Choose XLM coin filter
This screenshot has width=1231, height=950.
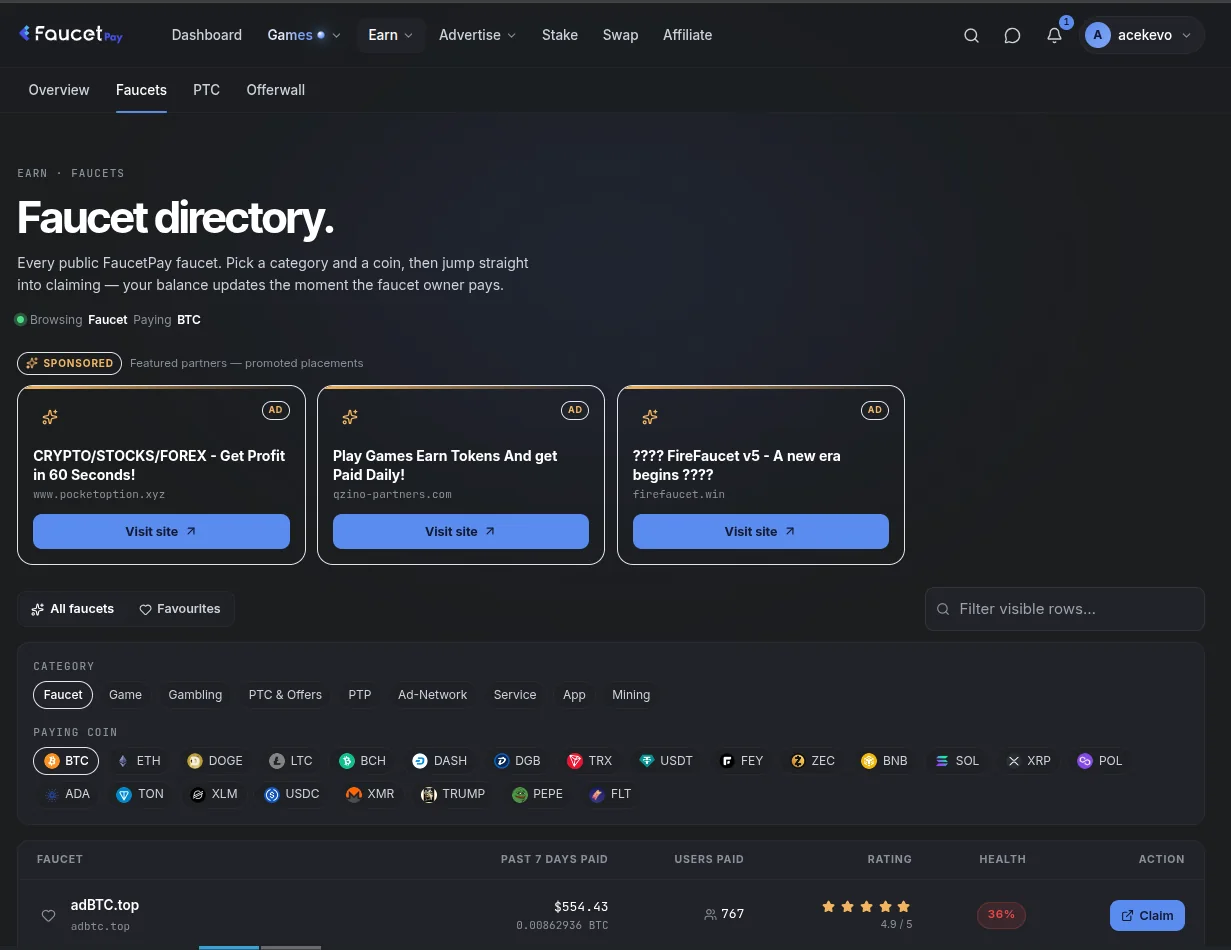214,794
